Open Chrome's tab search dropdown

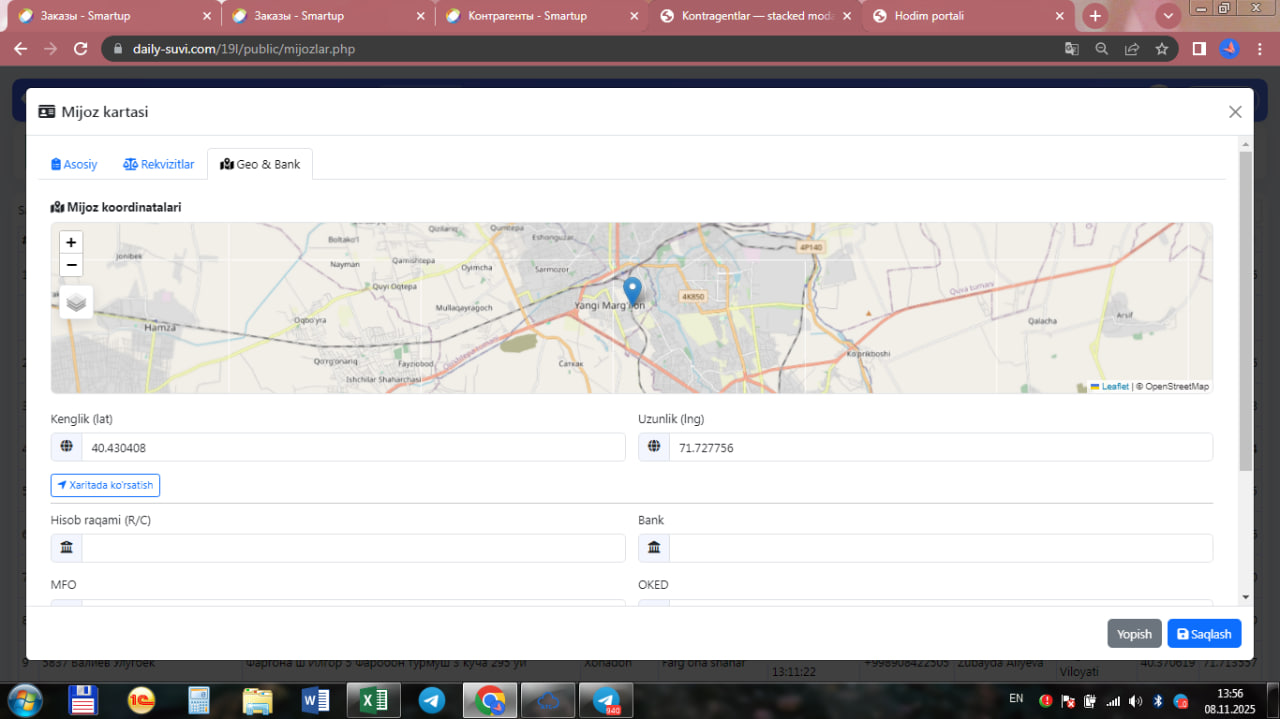[1167, 16]
